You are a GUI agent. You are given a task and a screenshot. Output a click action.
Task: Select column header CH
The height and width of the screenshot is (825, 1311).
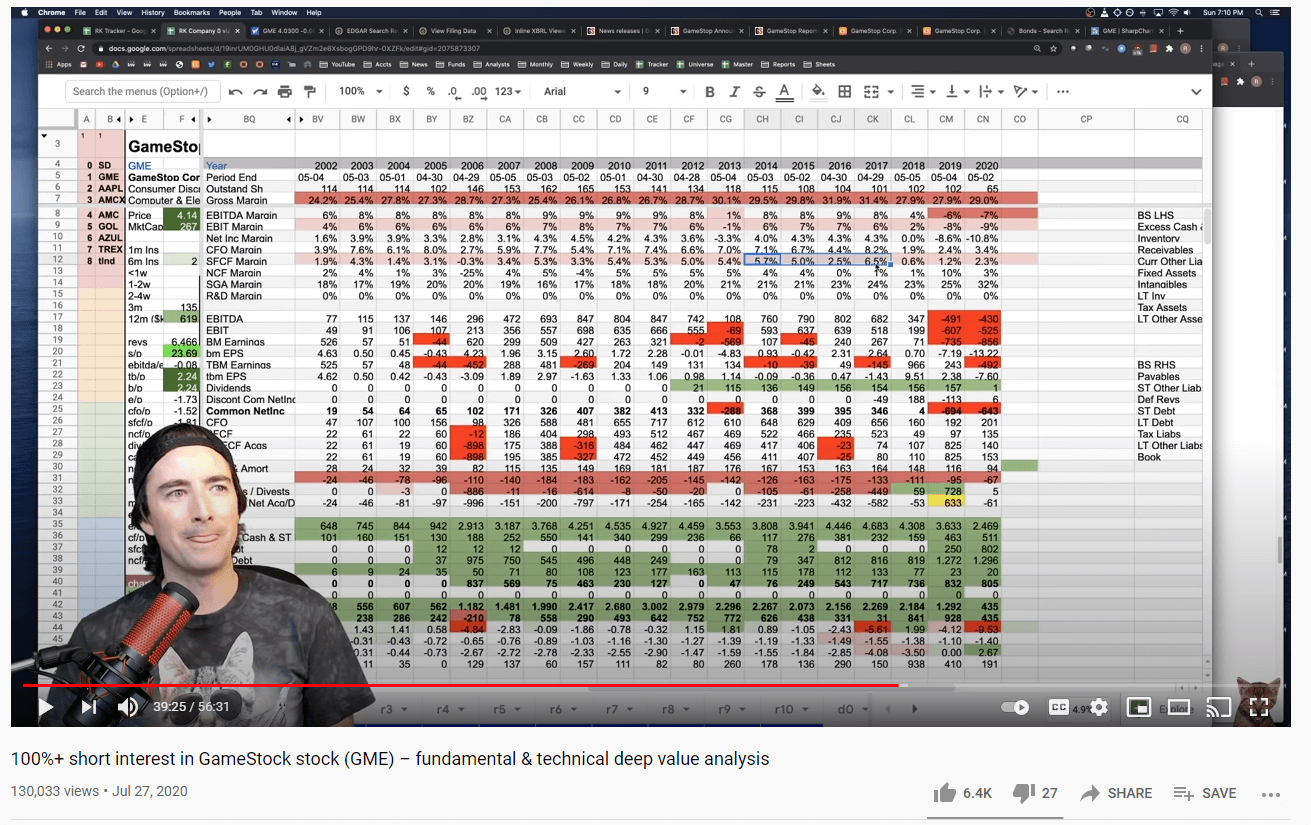tap(762, 119)
